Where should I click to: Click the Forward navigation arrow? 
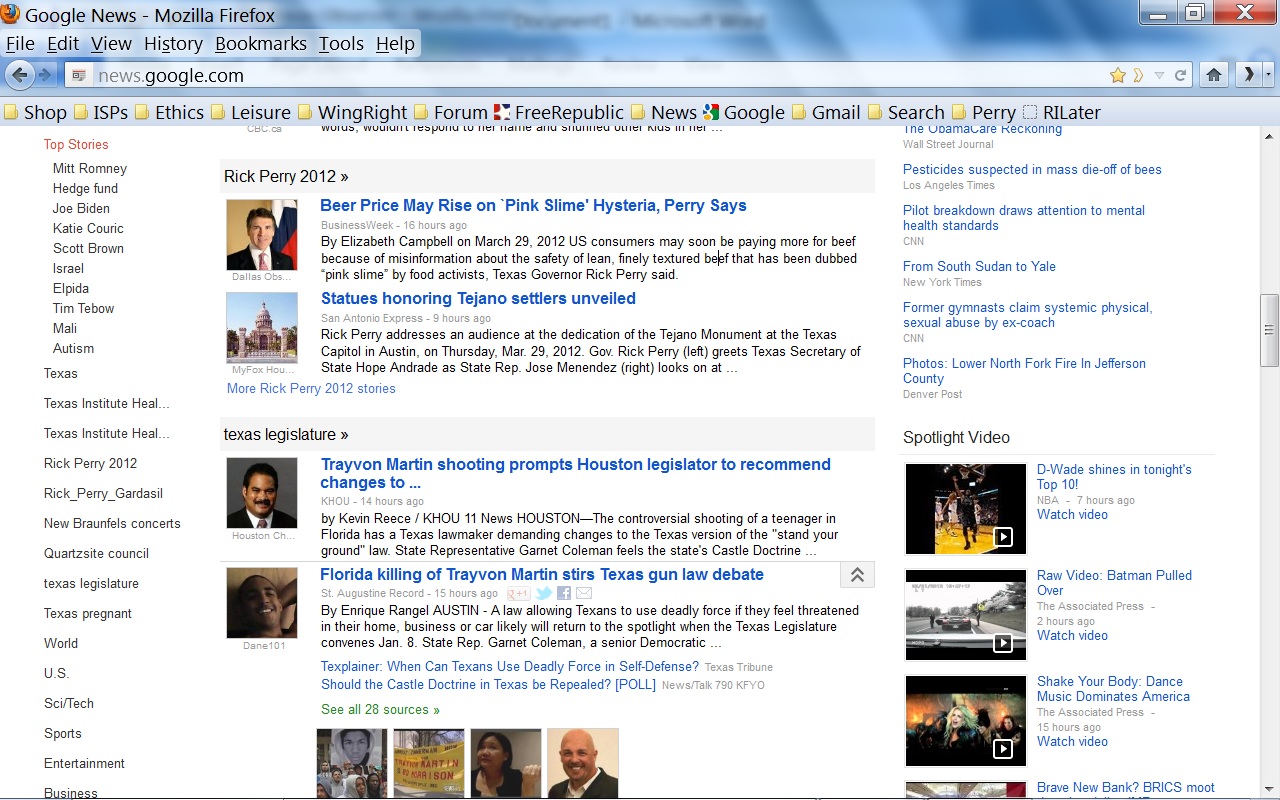pyautogui.click(x=46, y=75)
